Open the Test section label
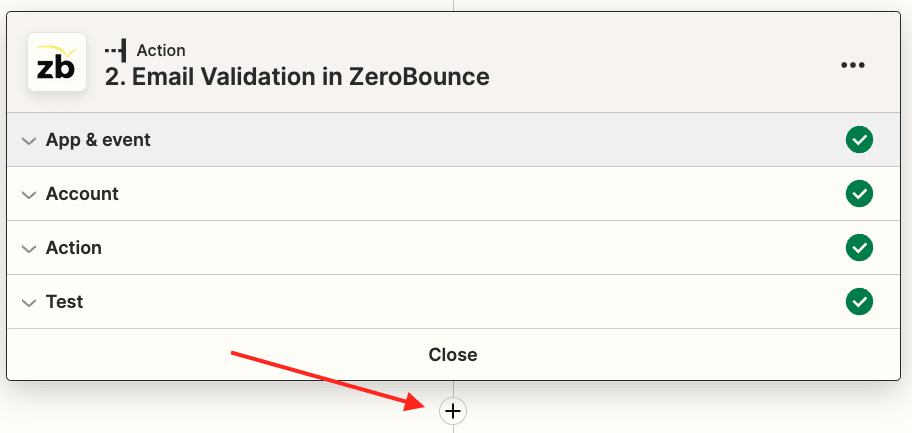Viewport: 912px width, 433px height. tap(64, 301)
